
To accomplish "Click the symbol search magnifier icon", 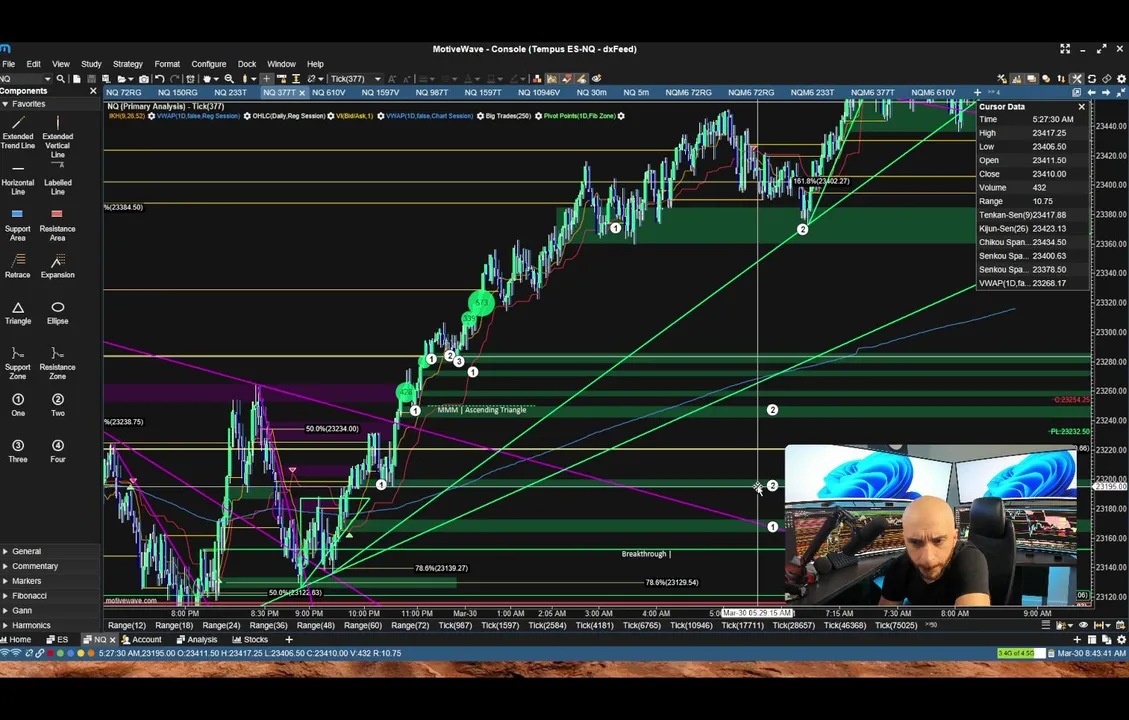I will pyautogui.click(x=60, y=78).
